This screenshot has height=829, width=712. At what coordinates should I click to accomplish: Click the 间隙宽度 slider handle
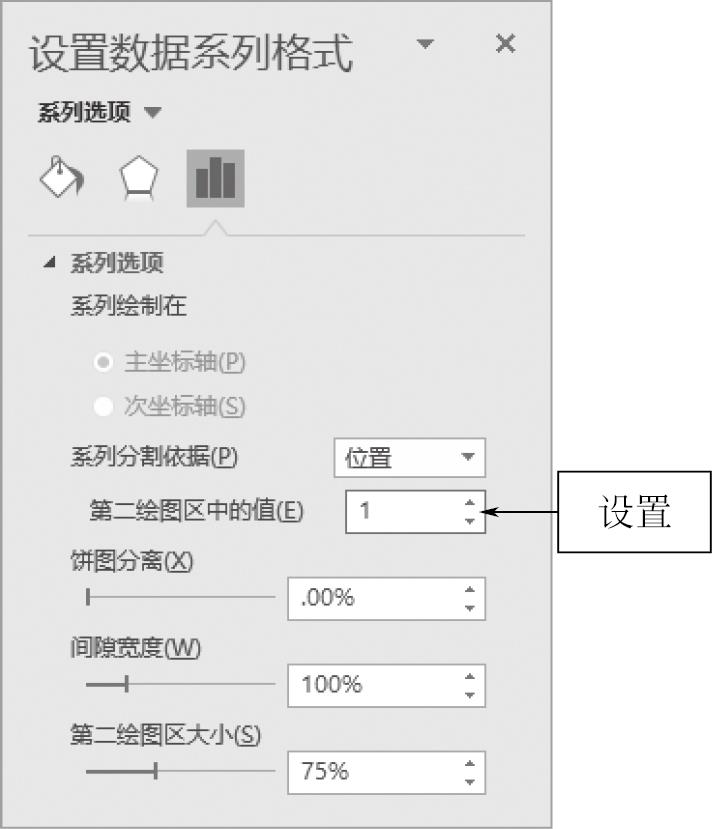pyautogui.click(x=126, y=685)
